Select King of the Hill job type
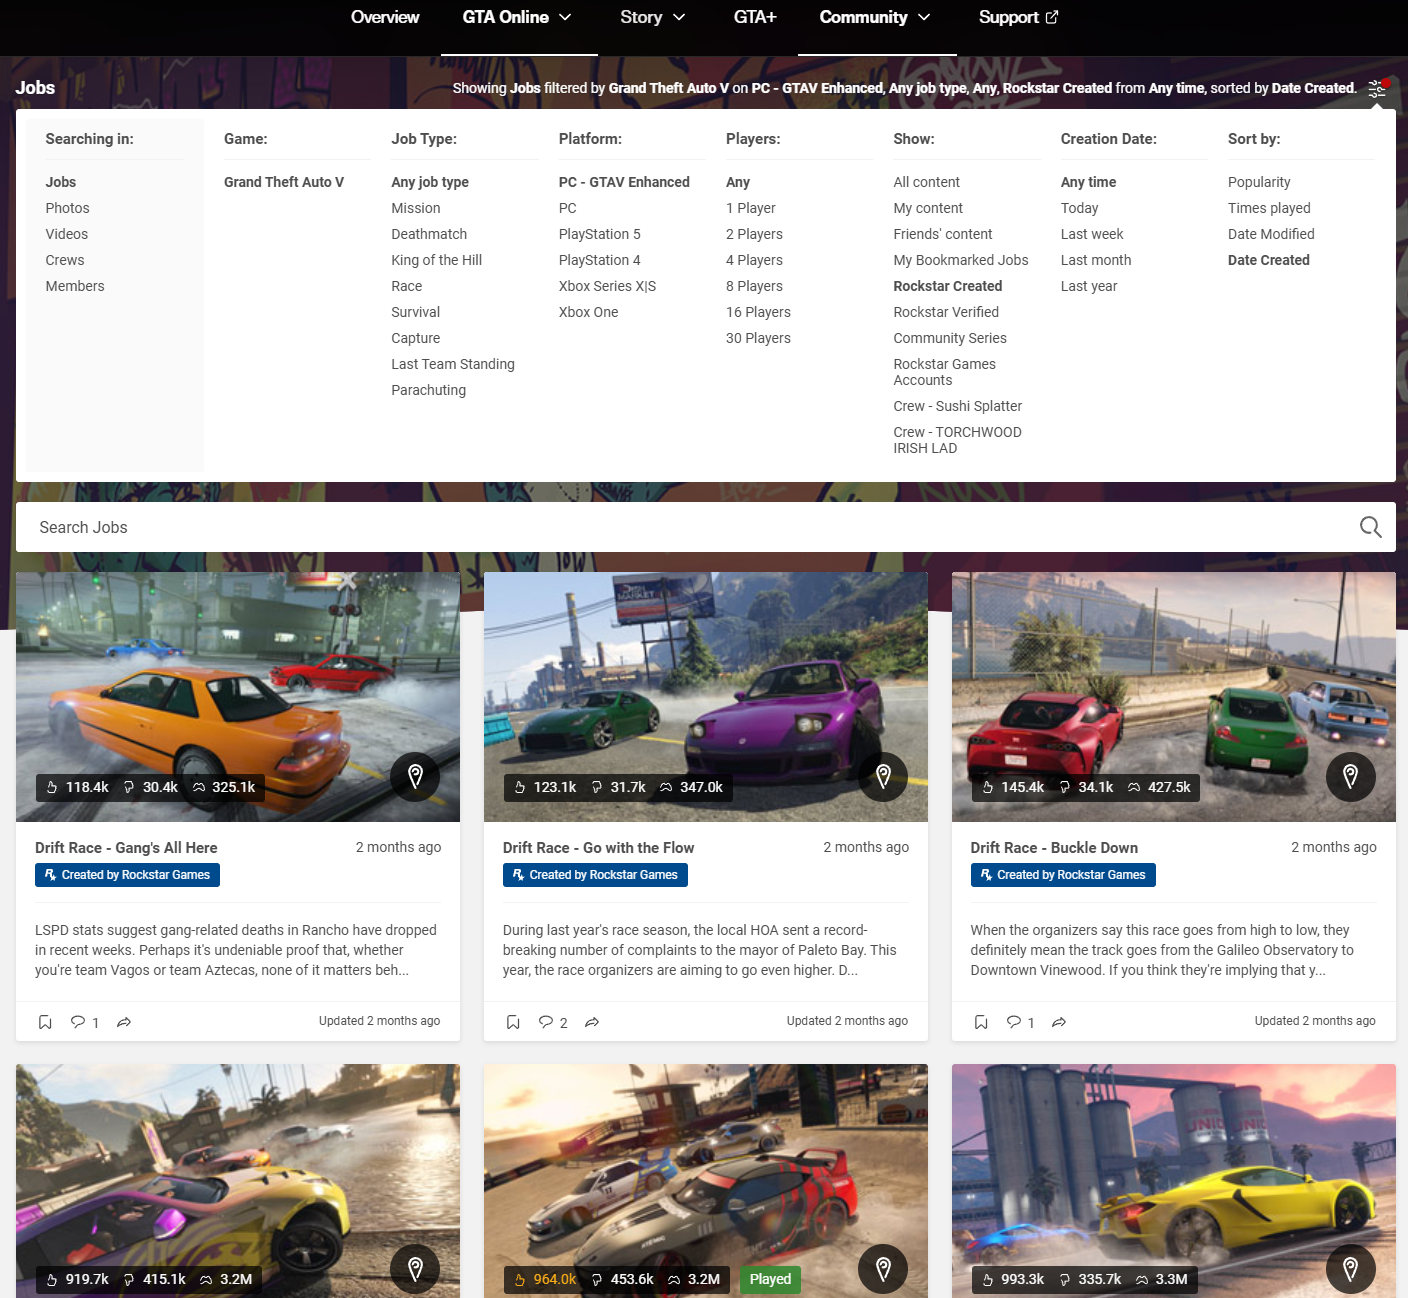The height and width of the screenshot is (1298, 1408). [x=436, y=260]
